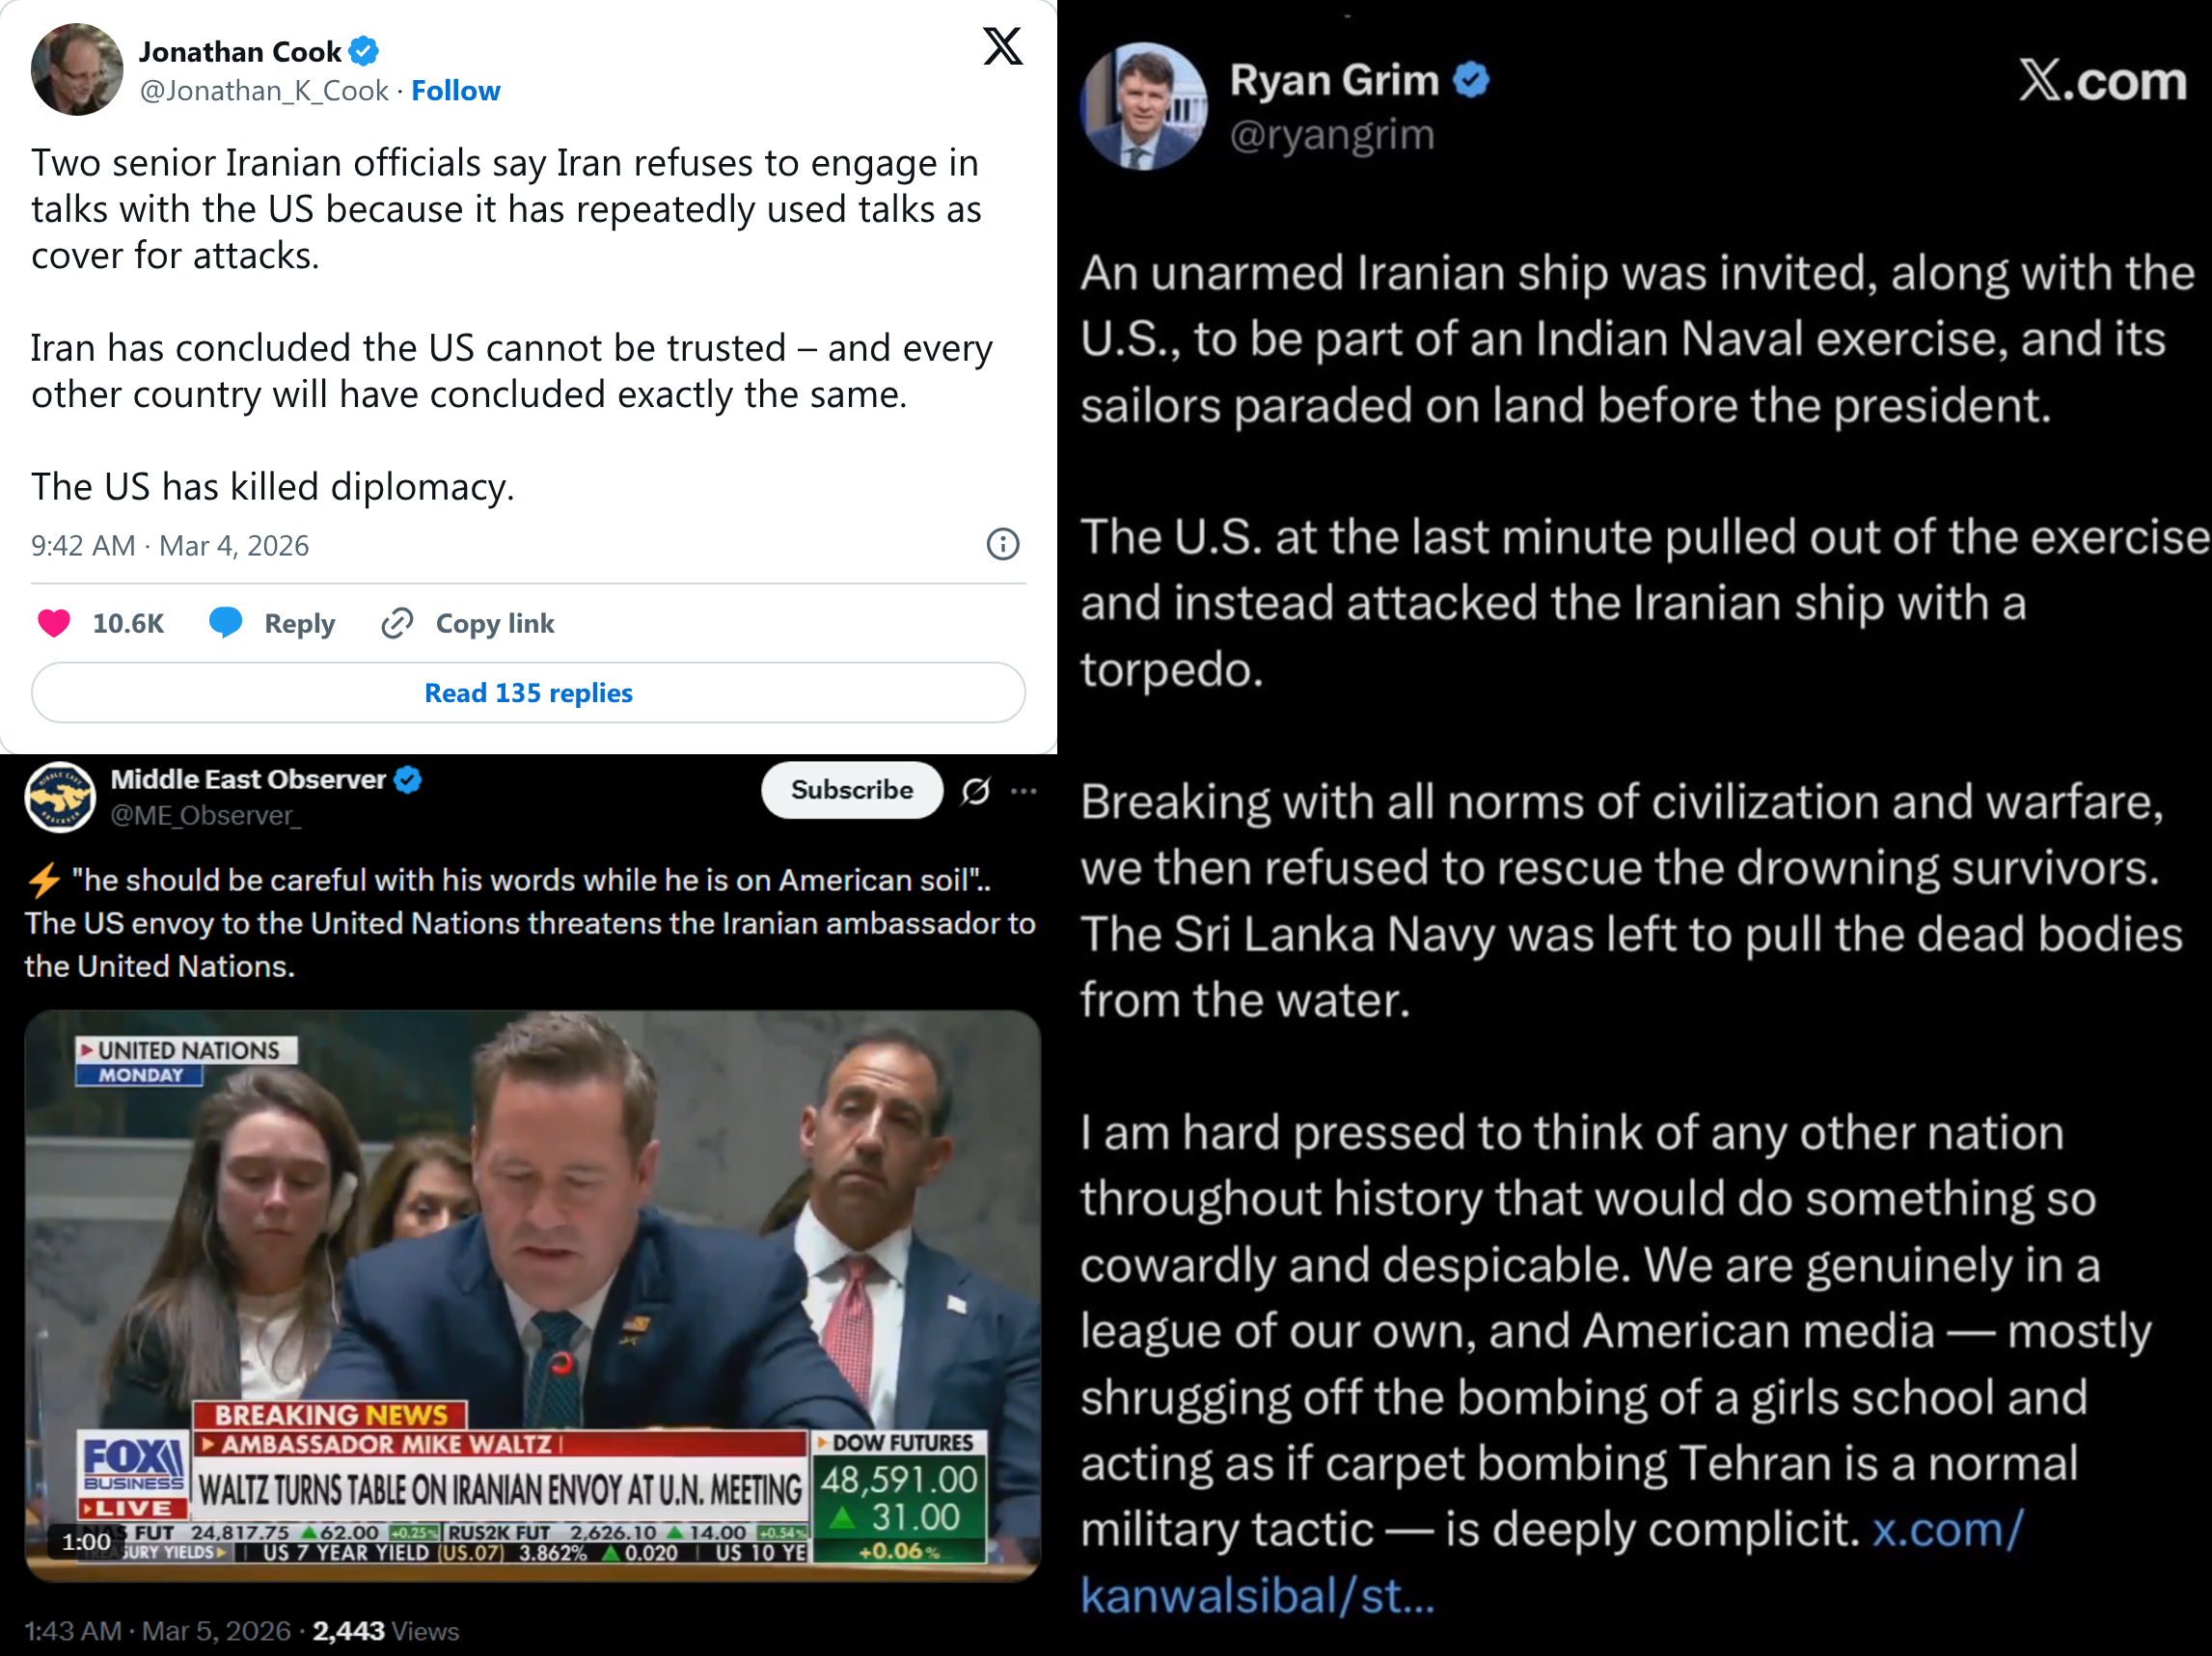Viewport: 2212px width, 1656px height.
Task: Click the X logo on Jonathan Cook's tweet
Action: pyautogui.click(x=1002, y=46)
